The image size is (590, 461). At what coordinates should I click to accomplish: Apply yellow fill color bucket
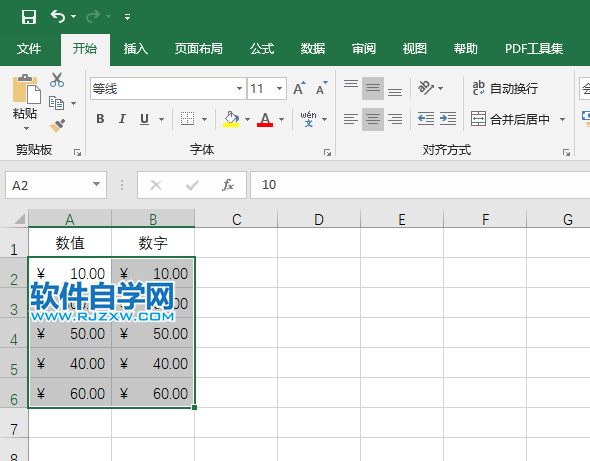coord(231,119)
